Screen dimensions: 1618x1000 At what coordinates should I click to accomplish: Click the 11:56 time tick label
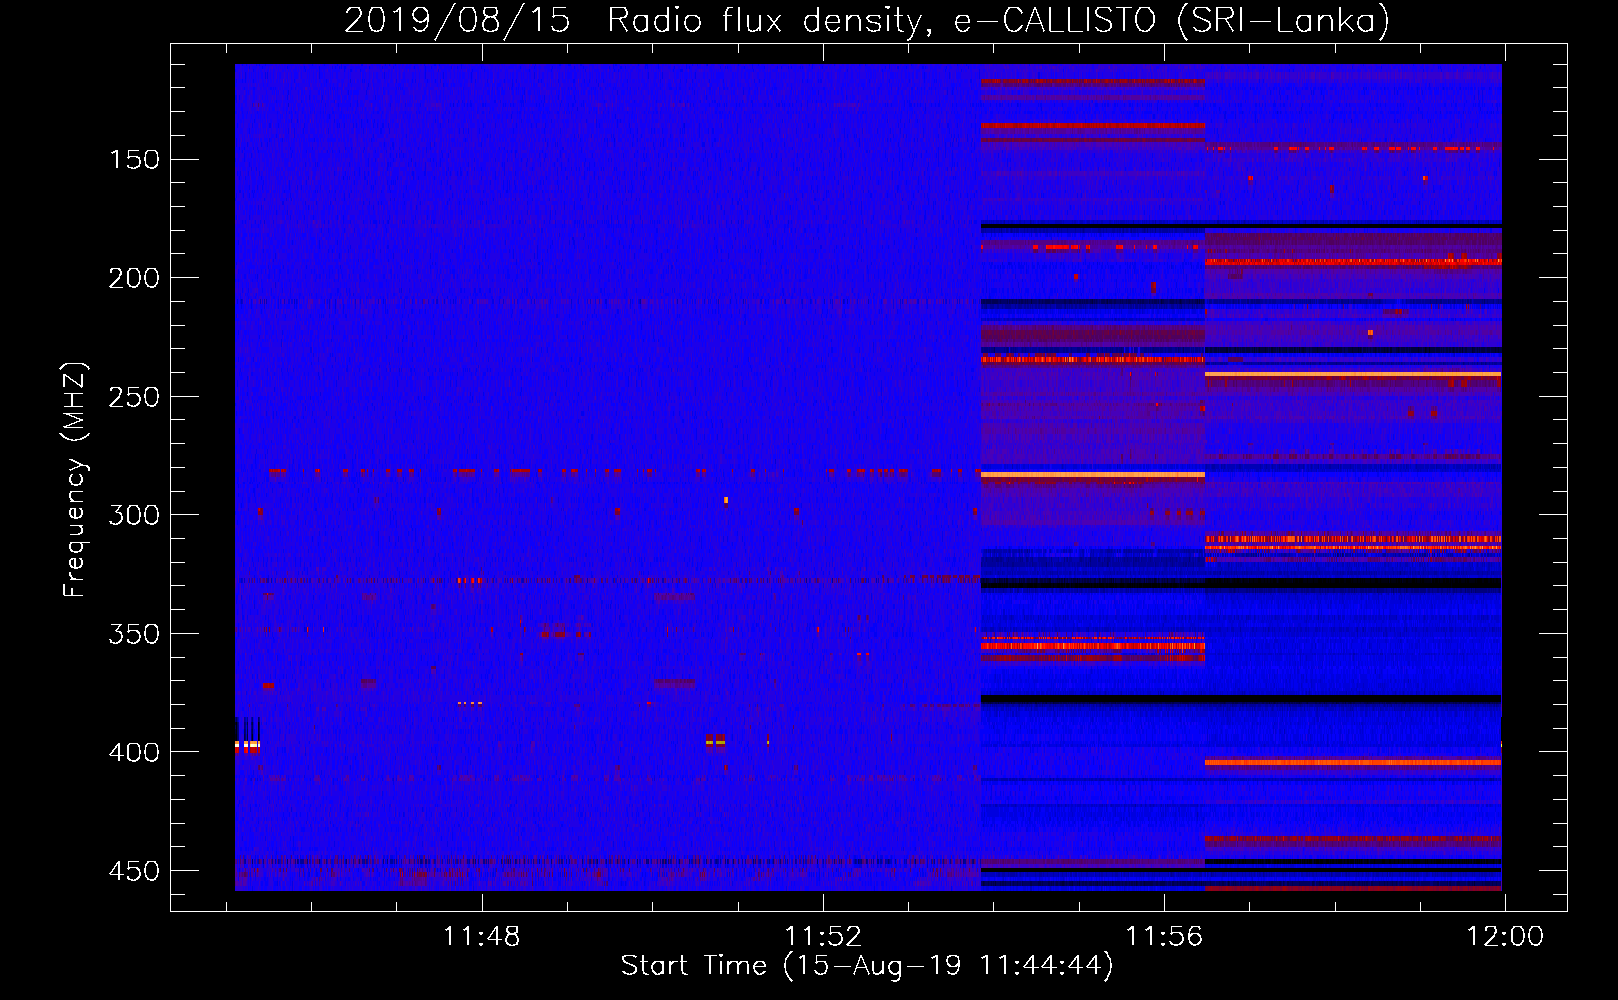click(1164, 937)
